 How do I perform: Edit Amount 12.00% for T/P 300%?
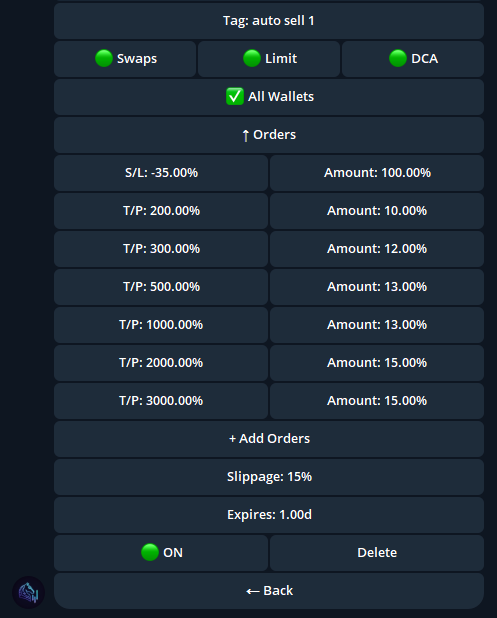[377, 249]
